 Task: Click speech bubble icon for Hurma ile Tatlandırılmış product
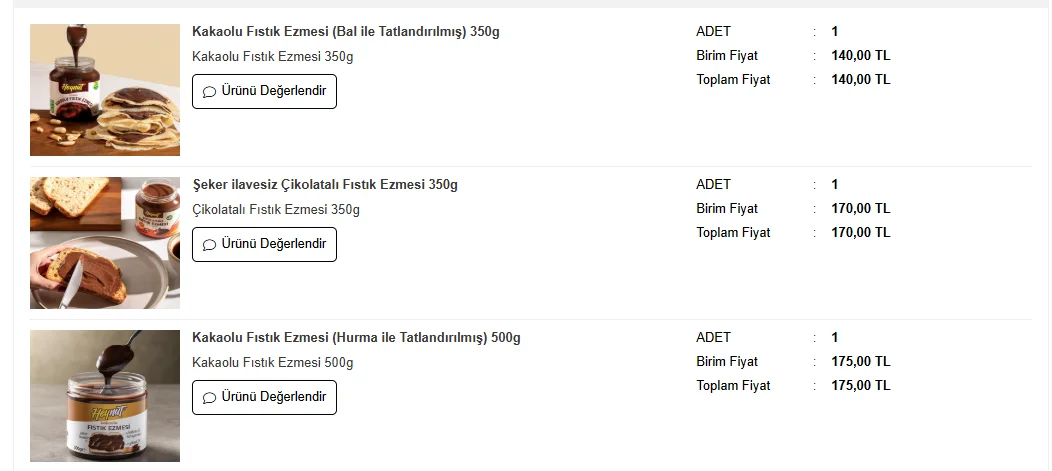click(x=209, y=398)
